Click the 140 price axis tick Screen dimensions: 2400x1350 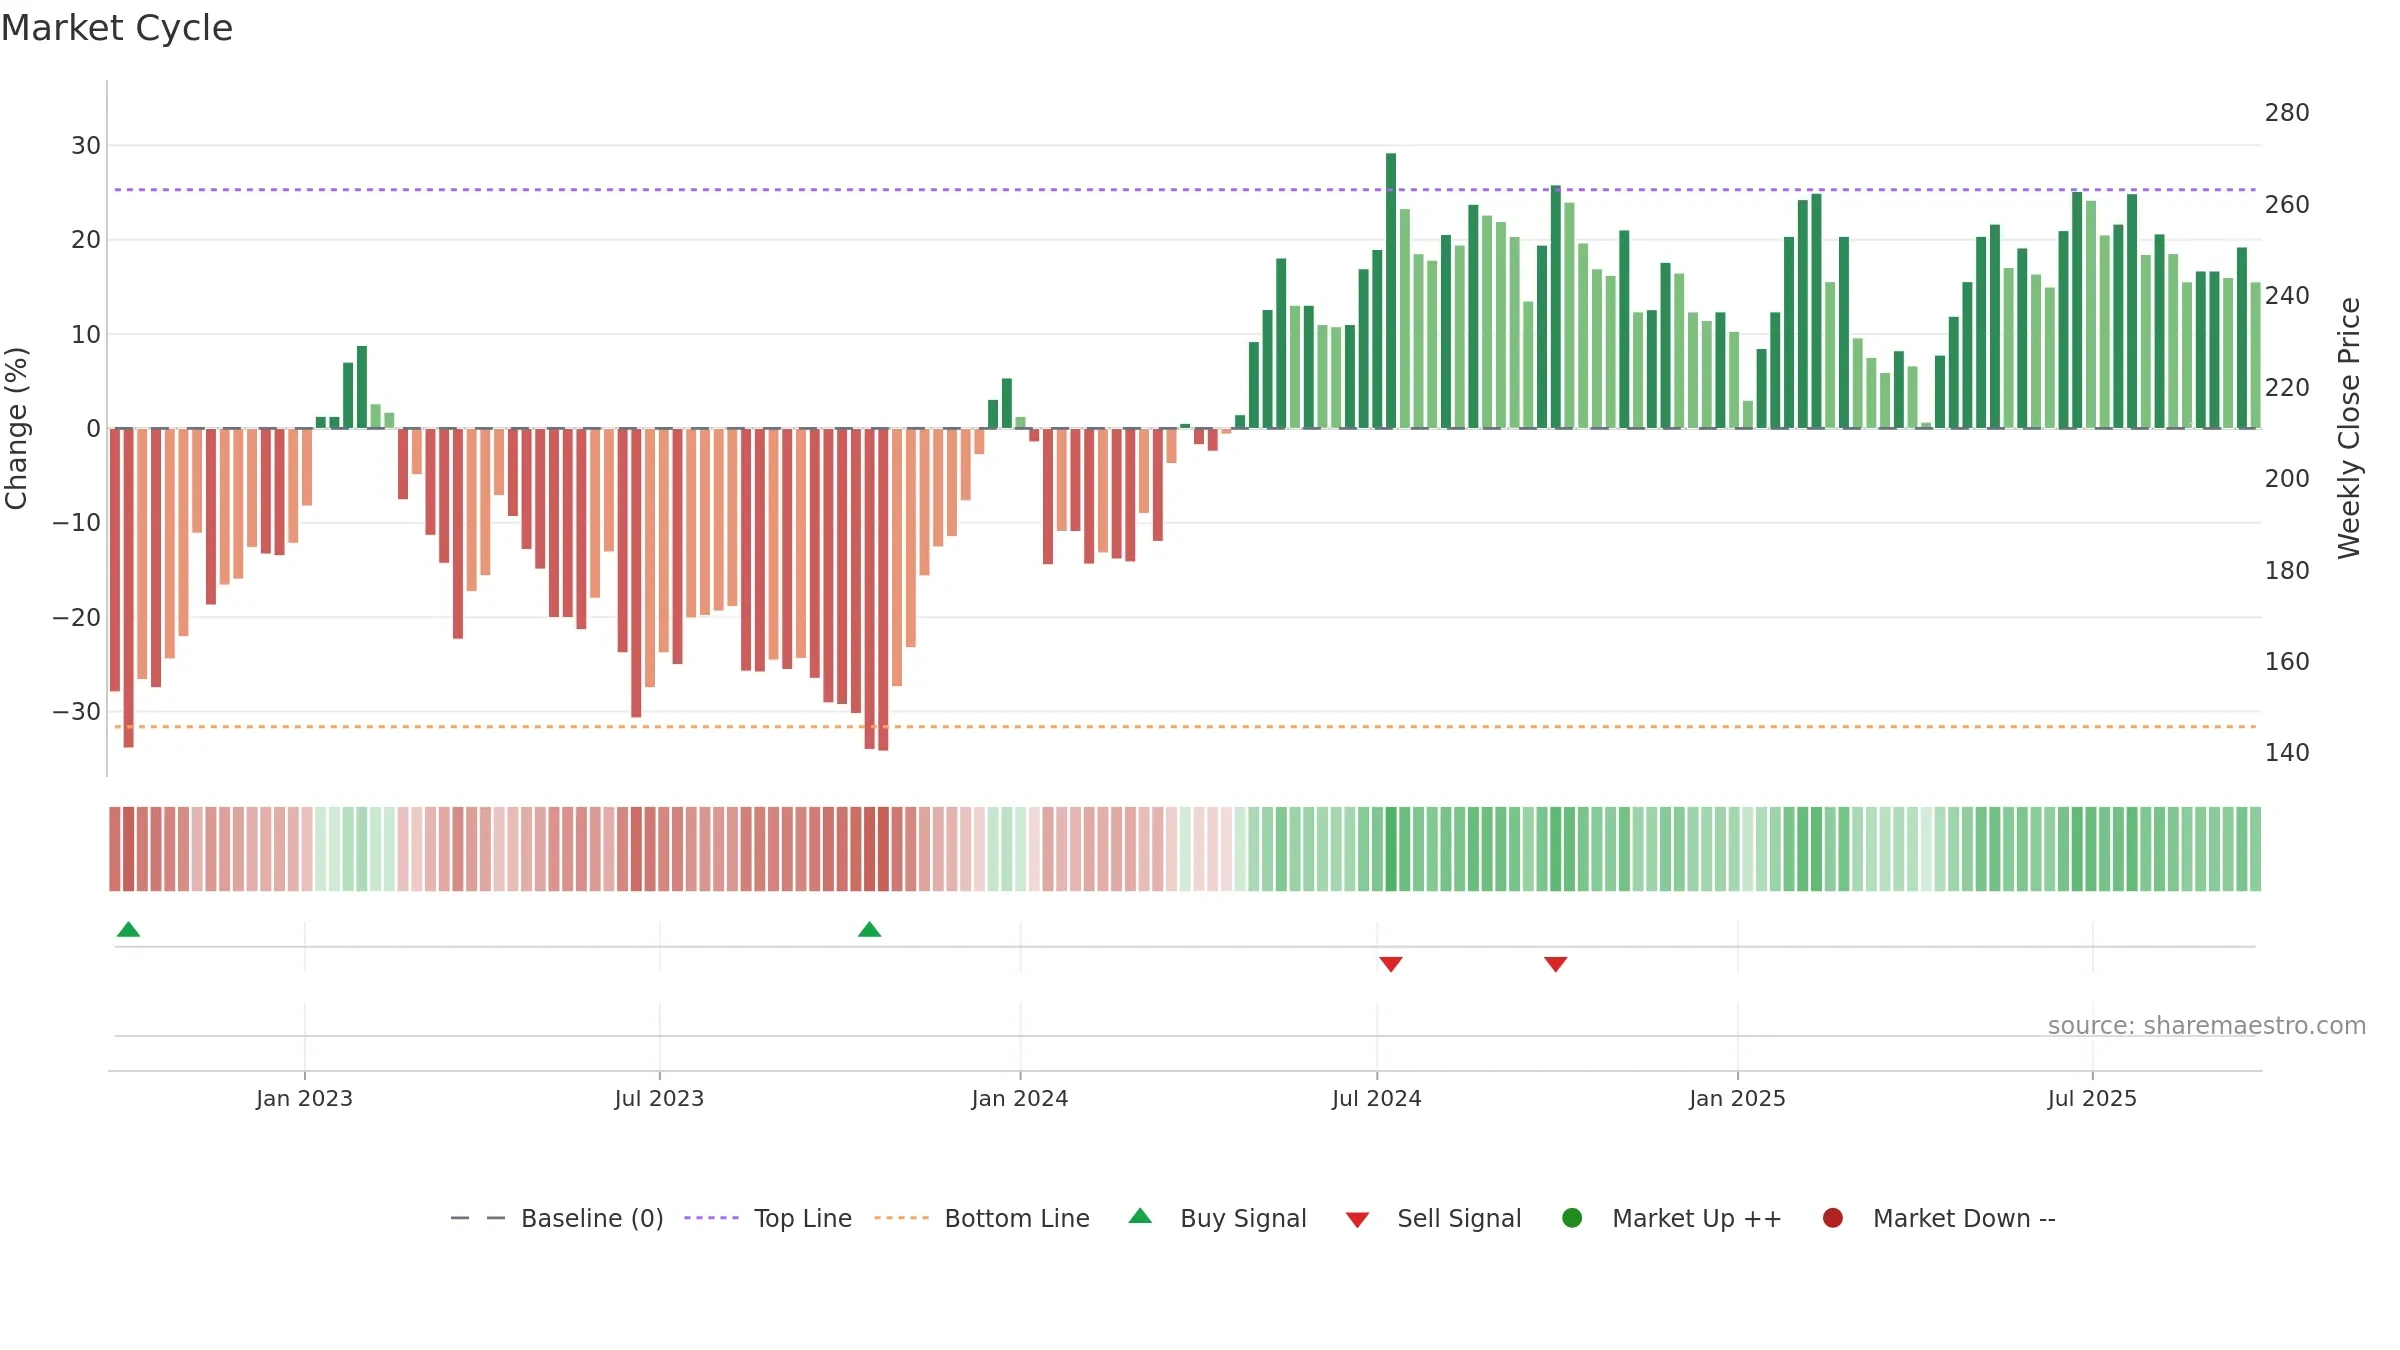coord(2287,753)
